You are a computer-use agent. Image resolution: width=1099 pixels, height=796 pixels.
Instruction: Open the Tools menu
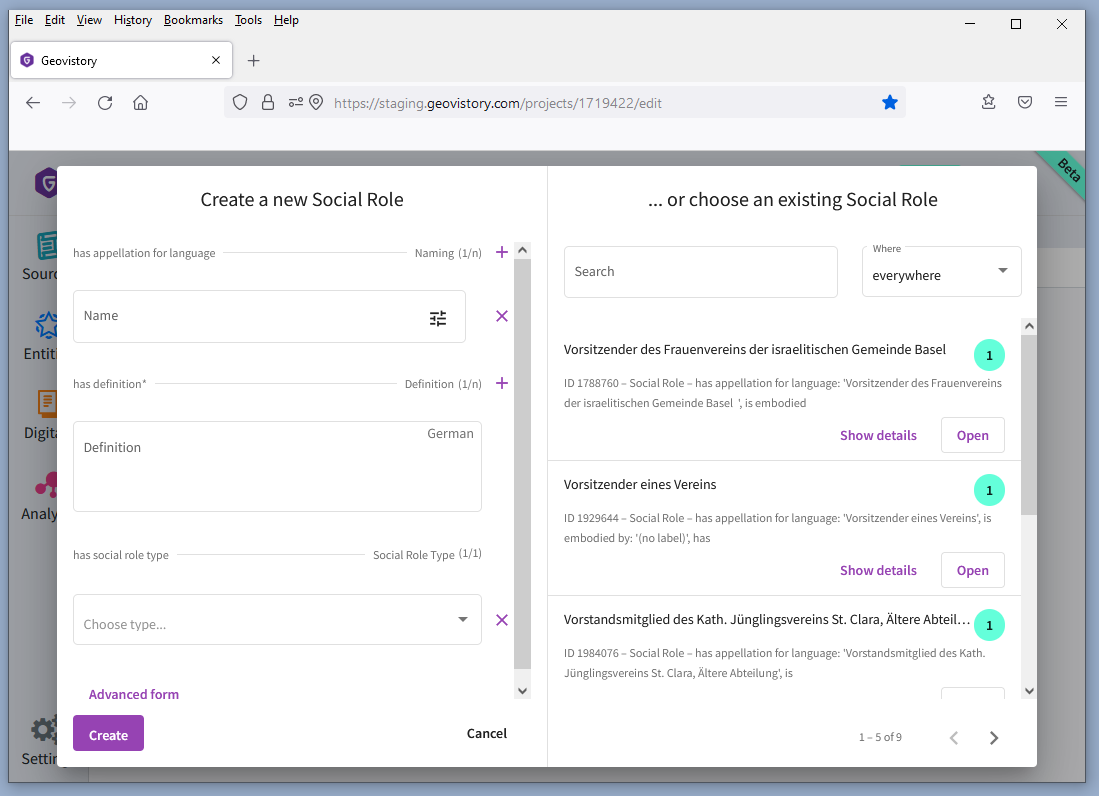[248, 20]
